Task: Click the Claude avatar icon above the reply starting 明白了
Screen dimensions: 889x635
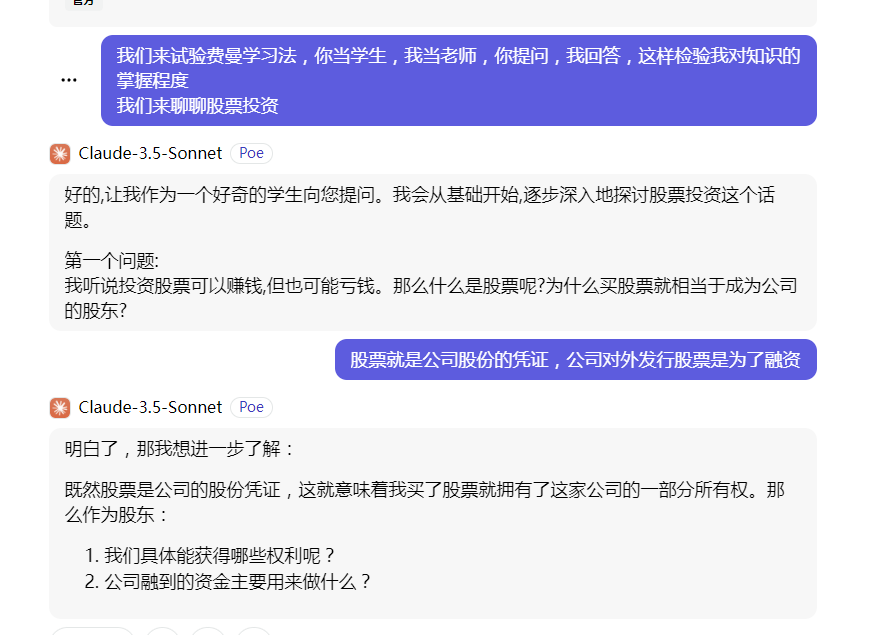Action: 60,408
